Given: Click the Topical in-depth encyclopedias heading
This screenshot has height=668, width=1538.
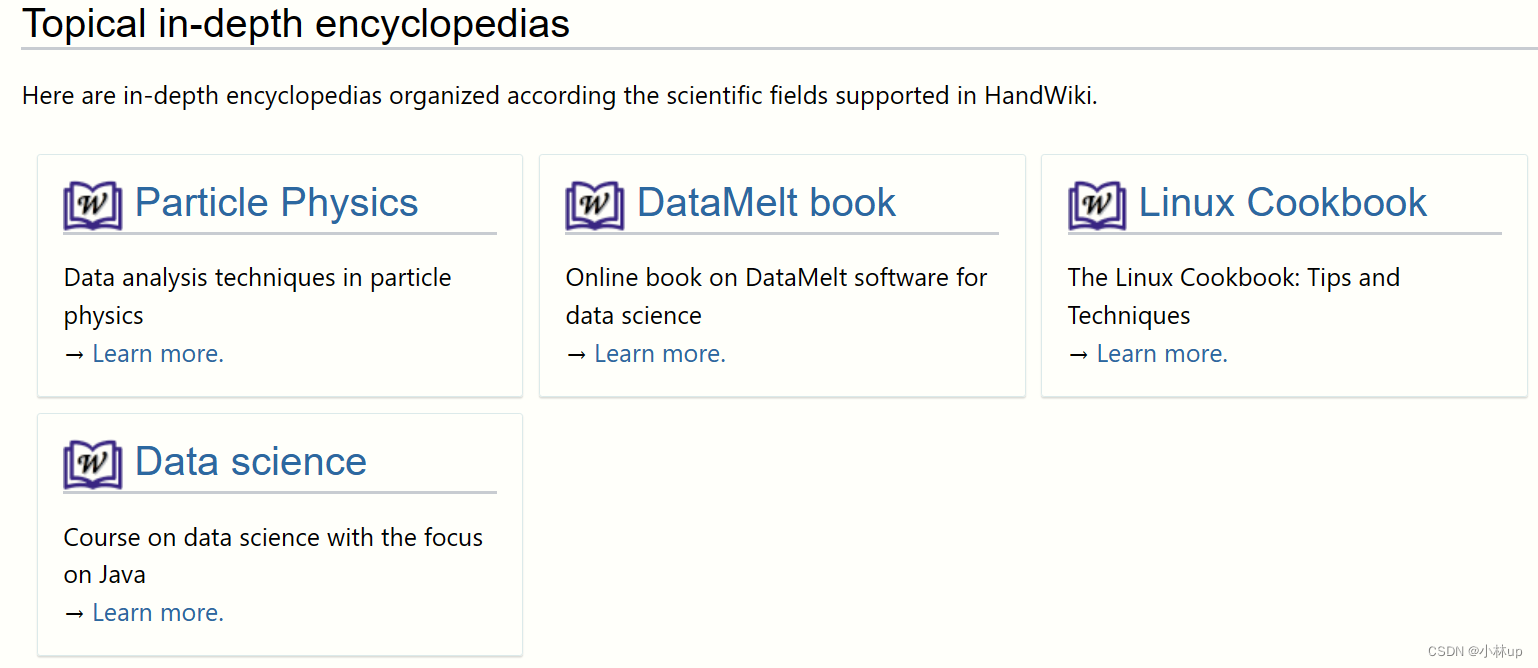Looking at the screenshot, I should click(x=296, y=23).
